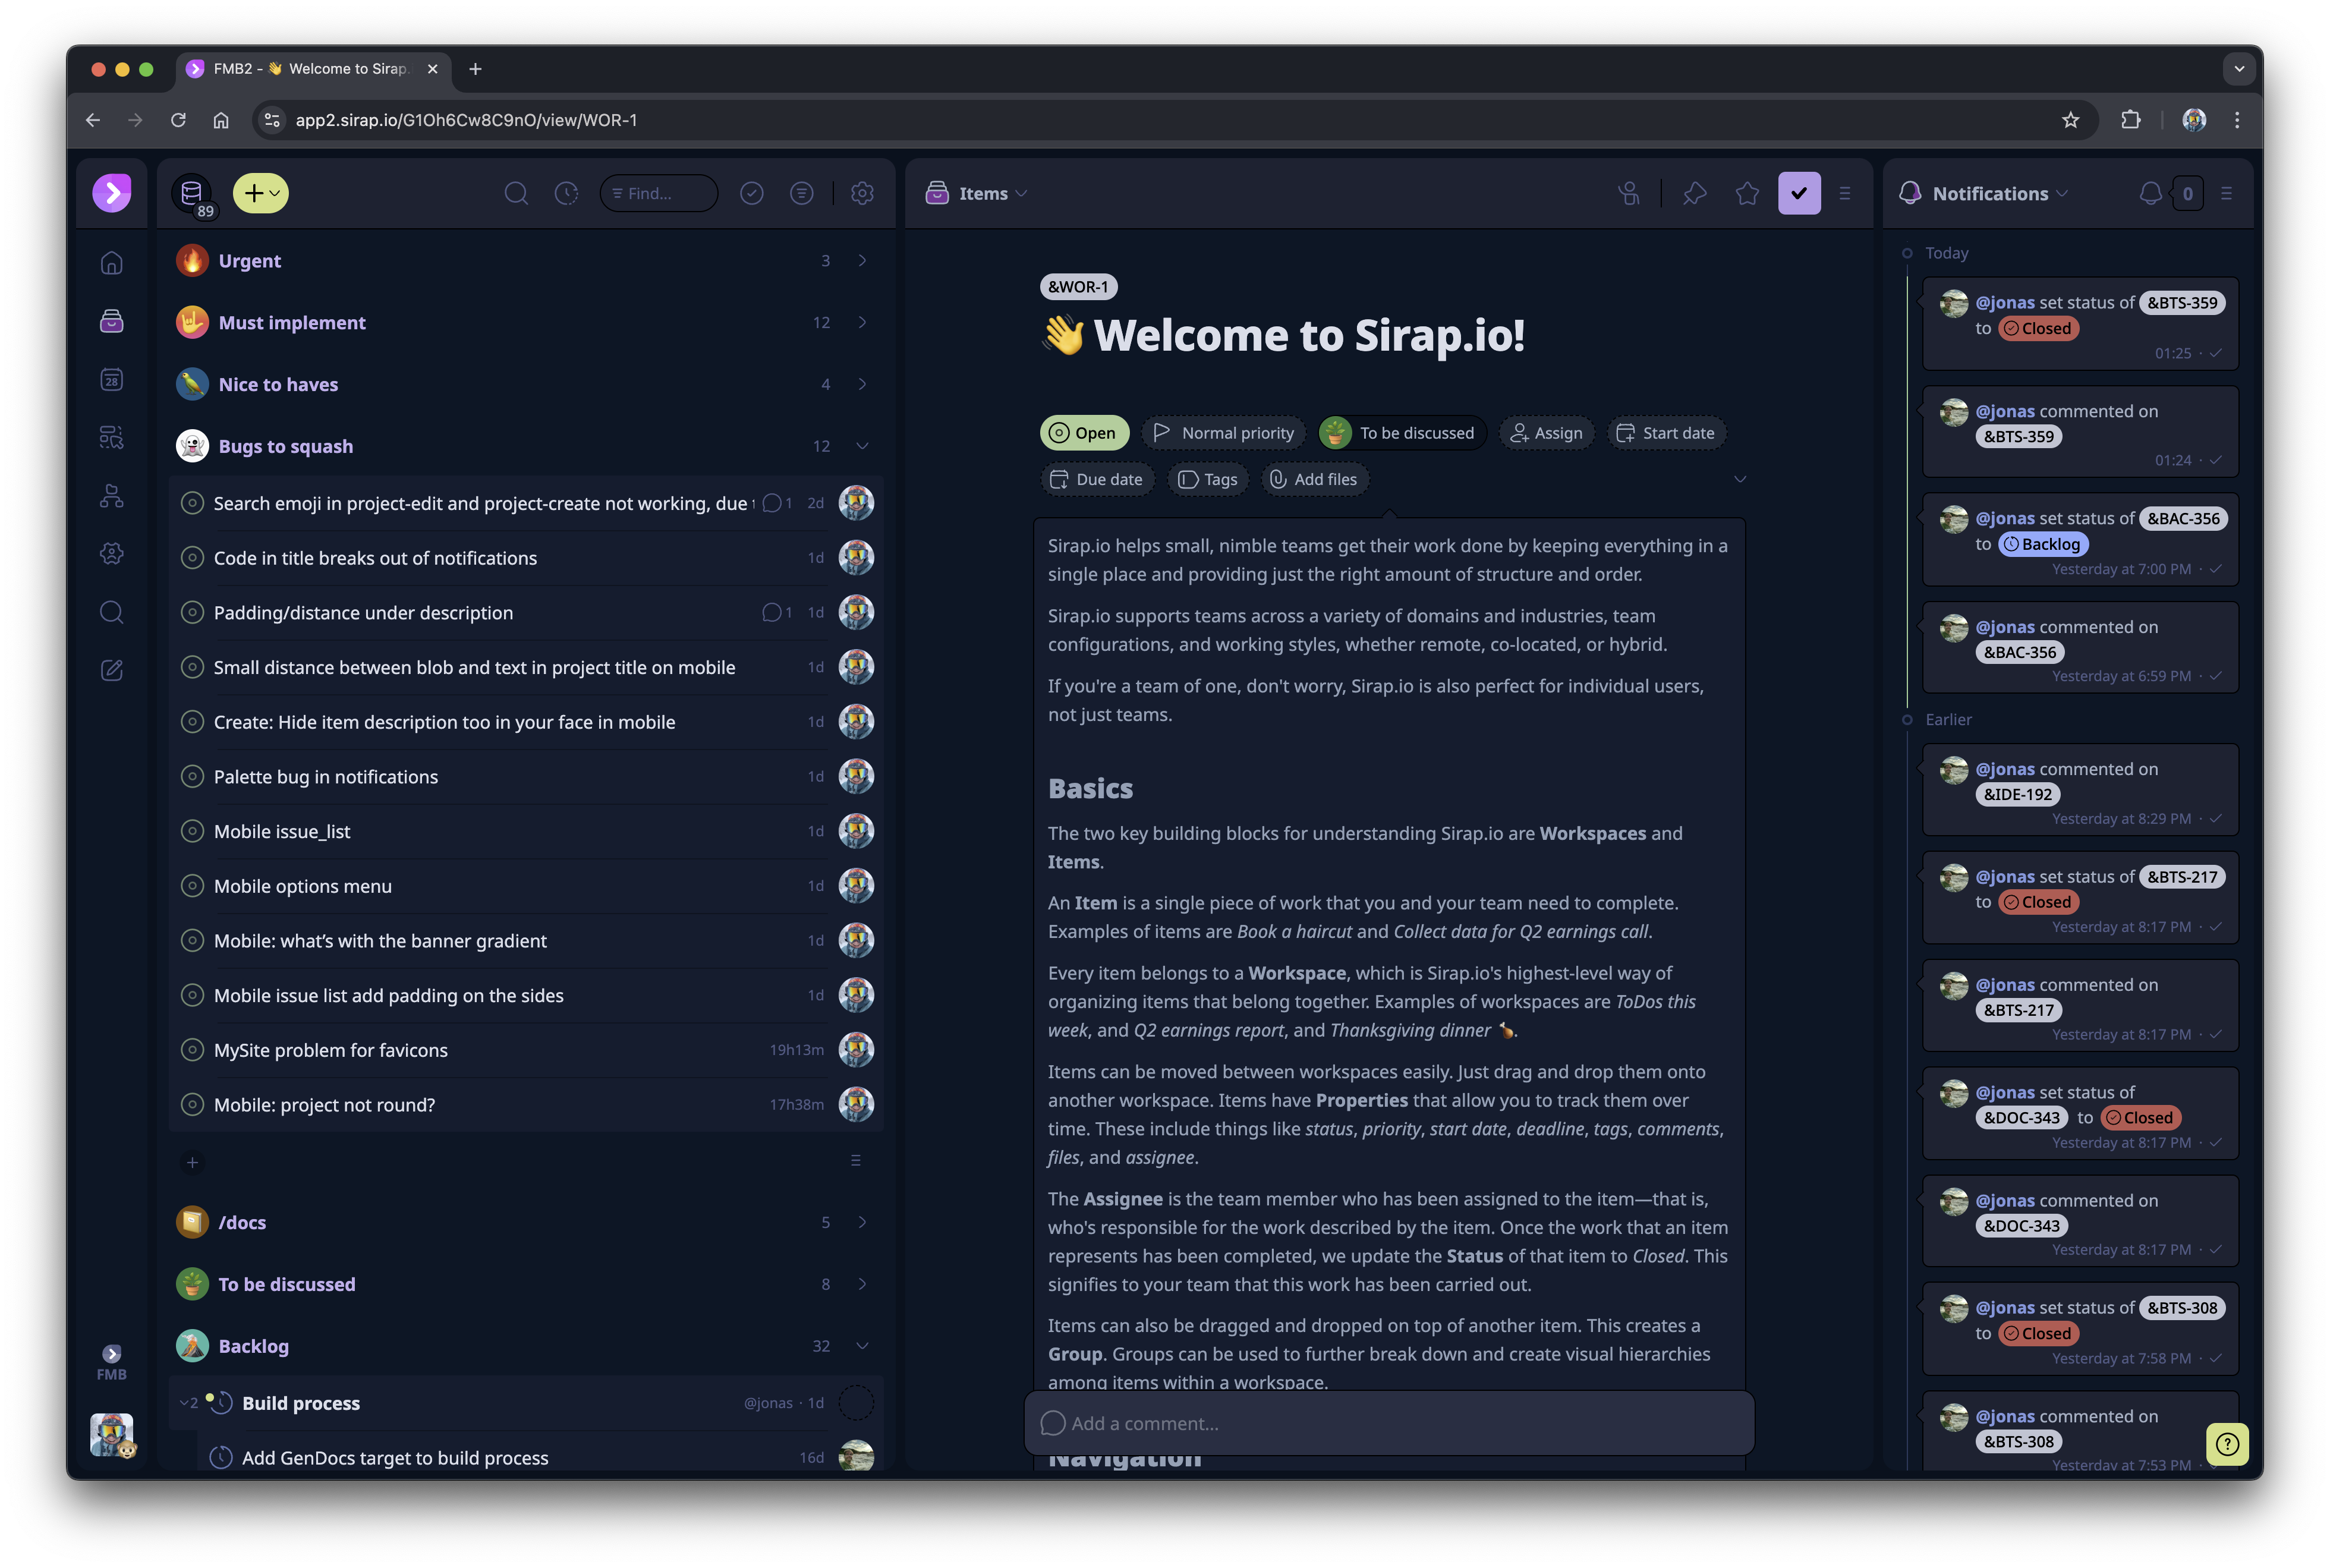Star the current item as favorite
The width and height of the screenshot is (2330, 1568).
1747,193
